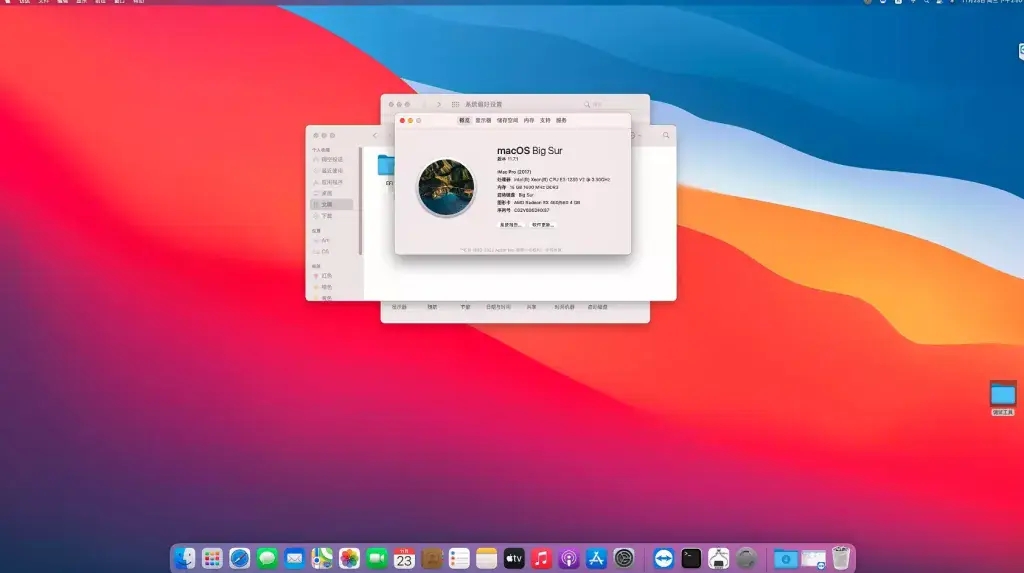1024x573 pixels.
Task: Open blue folder in Finder window
Action: click(387, 165)
